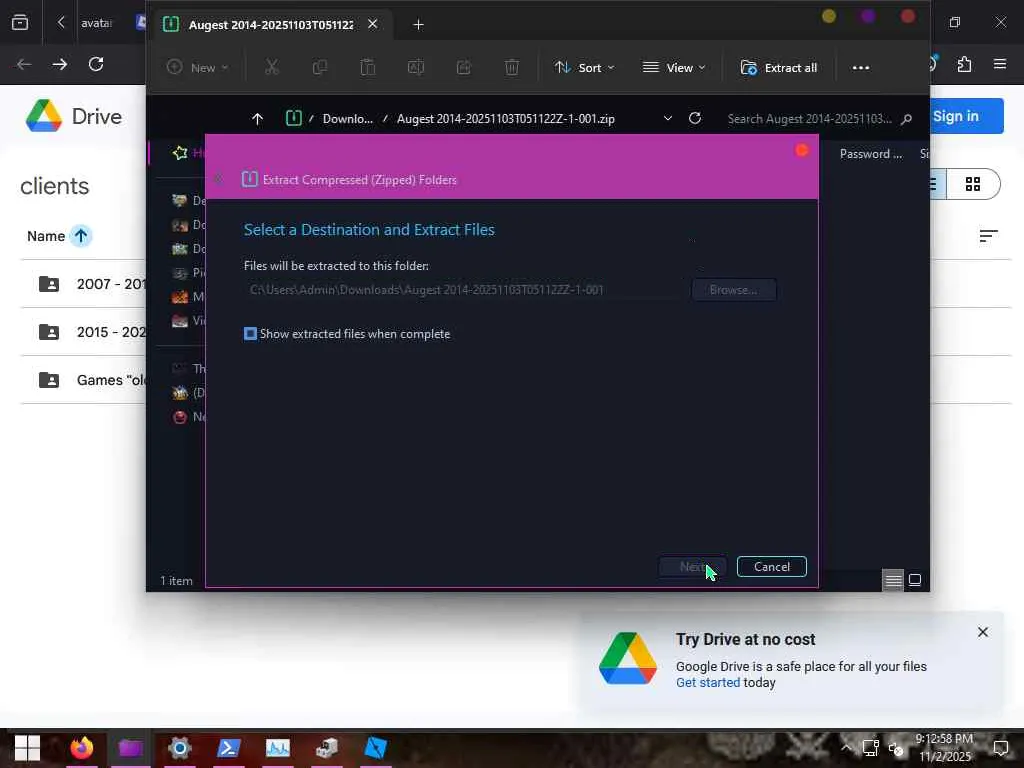Screen dimensions: 1024x768
Task: Show hidden system tray icons
Action: [x=846, y=748]
